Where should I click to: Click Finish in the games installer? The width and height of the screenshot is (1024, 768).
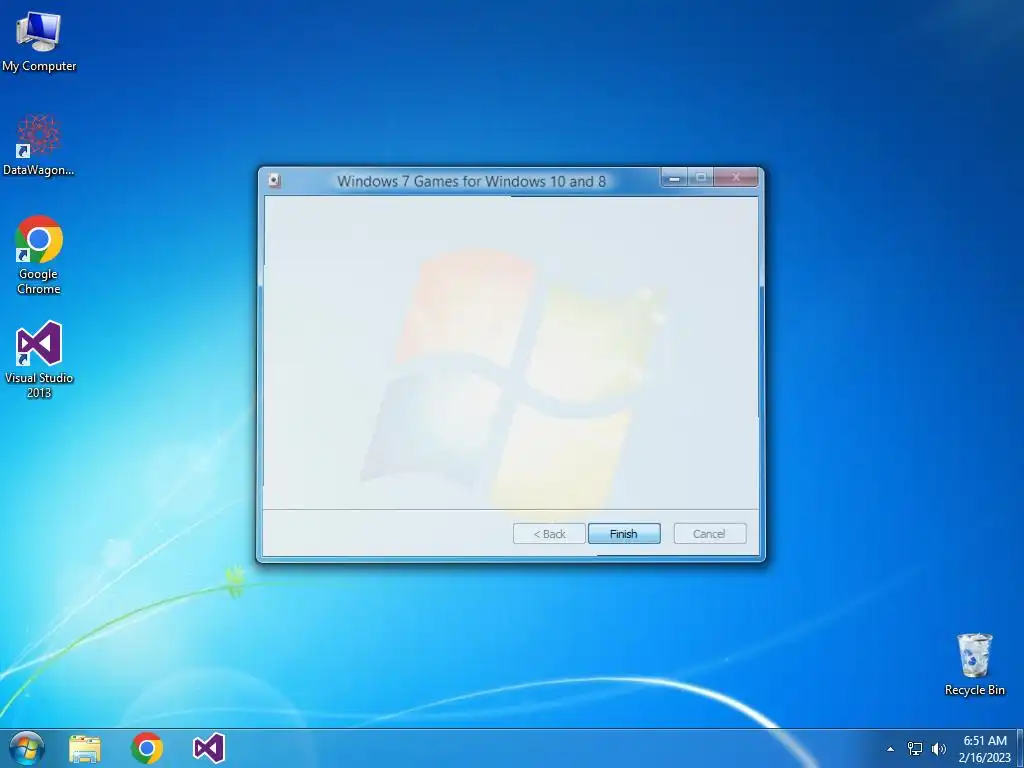coord(624,534)
